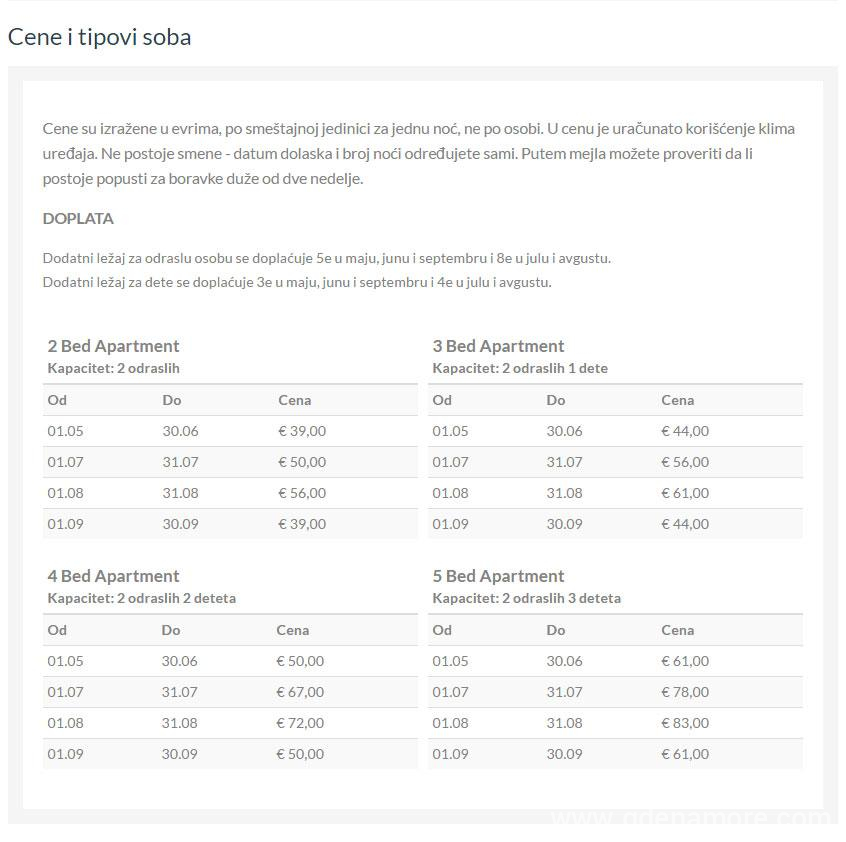Viewport: 846px width, 842px height.
Task: Click the € 50,00 July price in 2 Bed table
Action: pyautogui.click(x=302, y=462)
